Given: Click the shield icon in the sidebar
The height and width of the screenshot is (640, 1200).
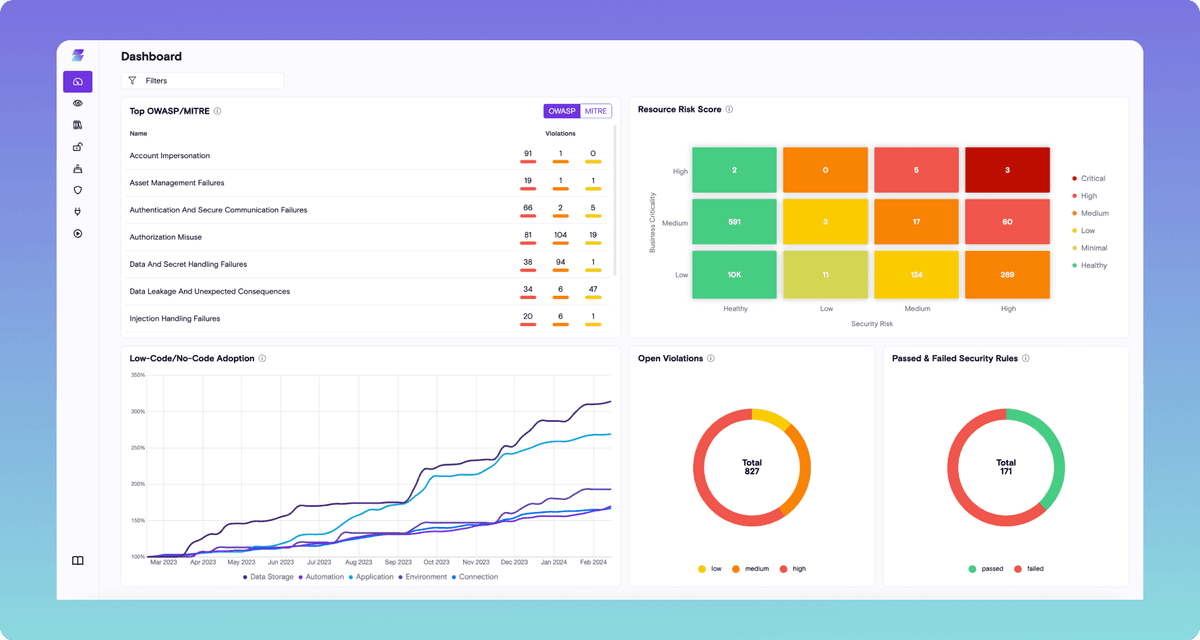Looking at the screenshot, I should pos(78,190).
